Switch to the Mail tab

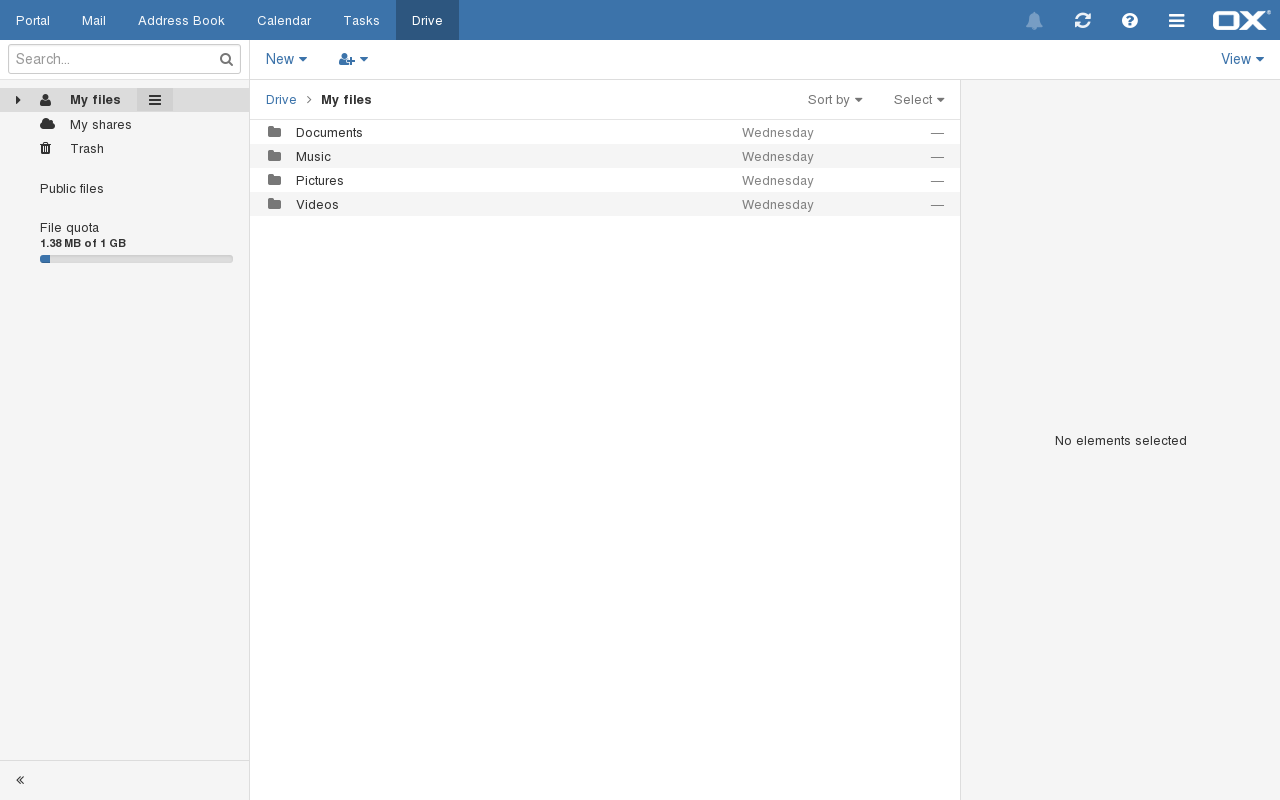(x=94, y=21)
